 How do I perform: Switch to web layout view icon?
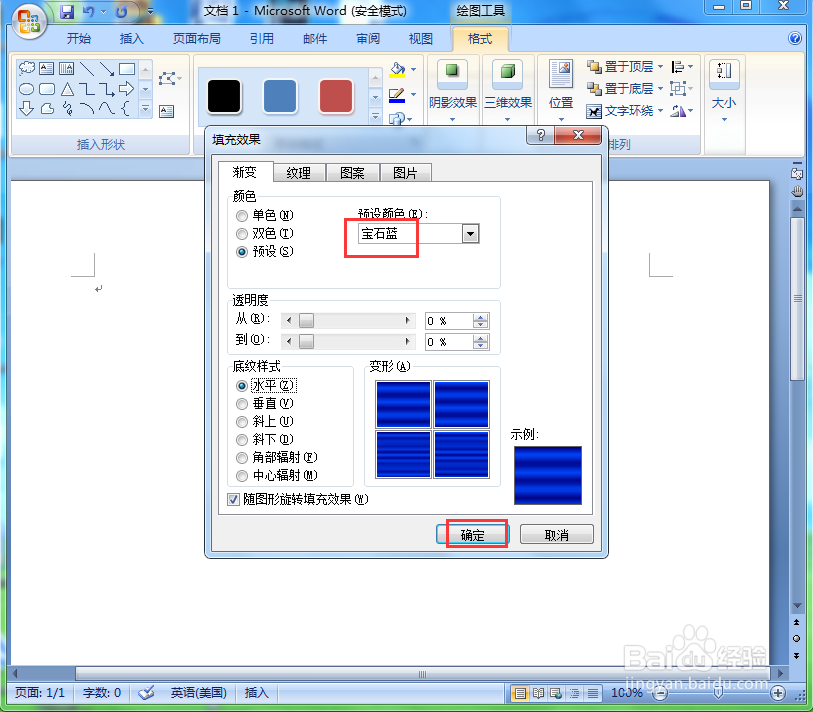tap(556, 693)
